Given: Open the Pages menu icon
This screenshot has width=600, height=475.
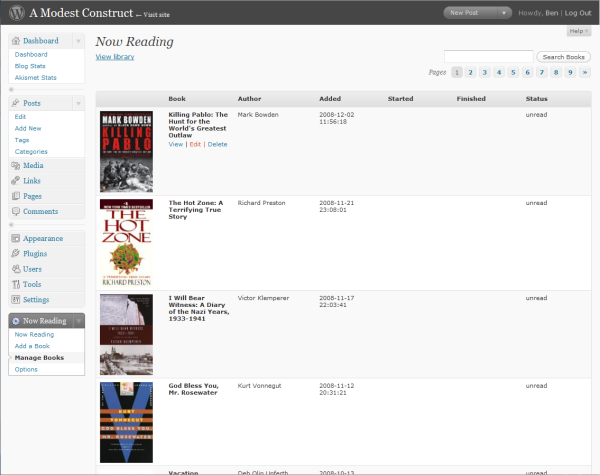Looking at the screenshot, I should pyautogui.click(x=16, y=196).
